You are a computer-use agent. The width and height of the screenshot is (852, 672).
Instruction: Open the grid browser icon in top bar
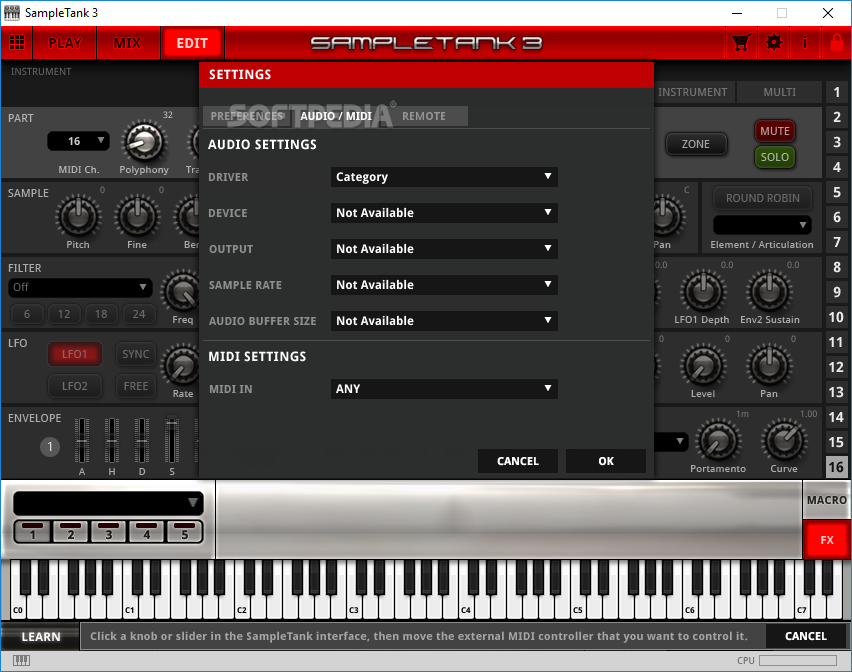coord(17,42)
